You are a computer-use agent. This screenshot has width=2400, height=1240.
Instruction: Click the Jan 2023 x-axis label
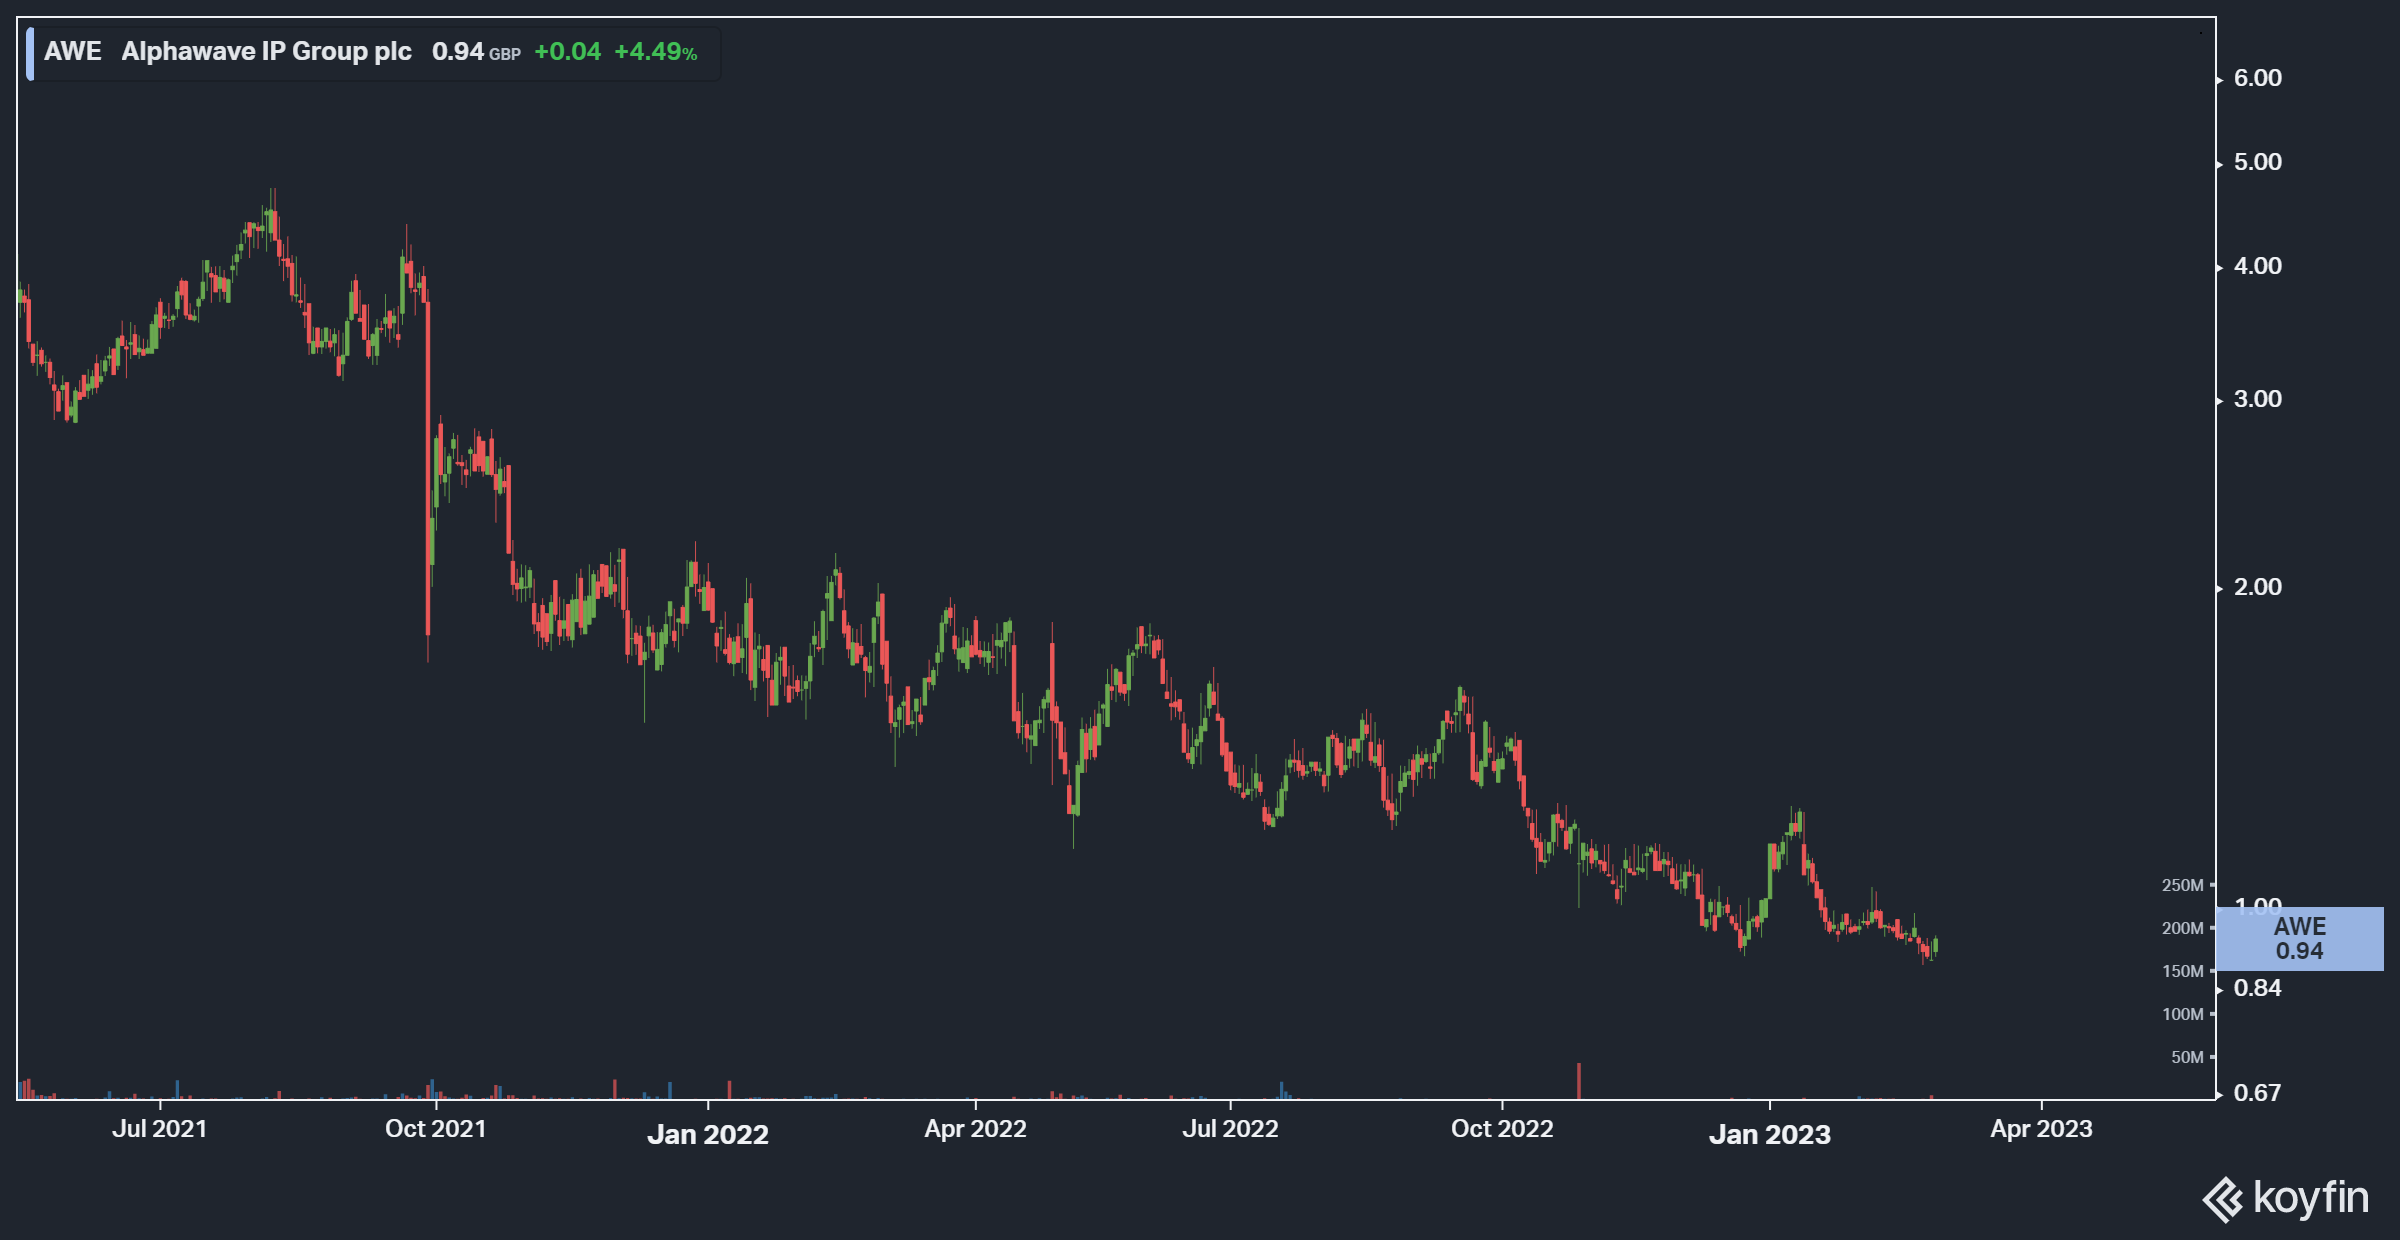pyautogui.click(x=1769, y=1134)
